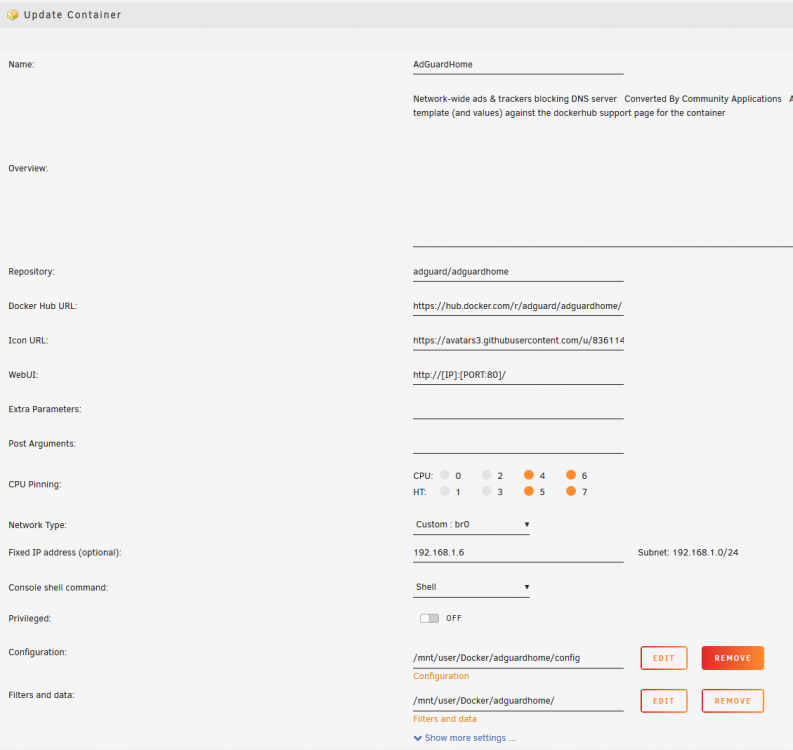Click the Fixed IP address field

pyautogui.click(x=518, y=553)
